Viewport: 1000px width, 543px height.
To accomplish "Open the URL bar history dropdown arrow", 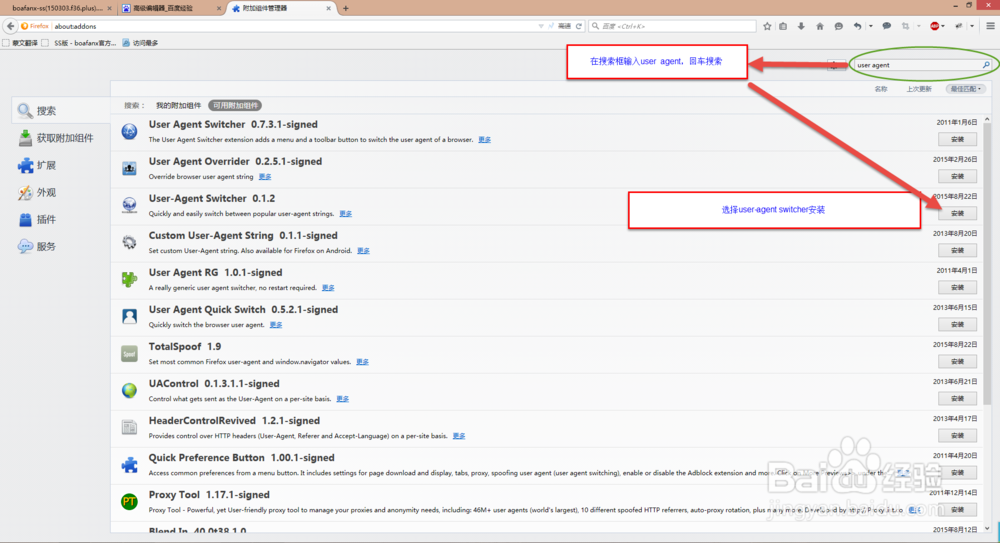I will pos(541,26).
